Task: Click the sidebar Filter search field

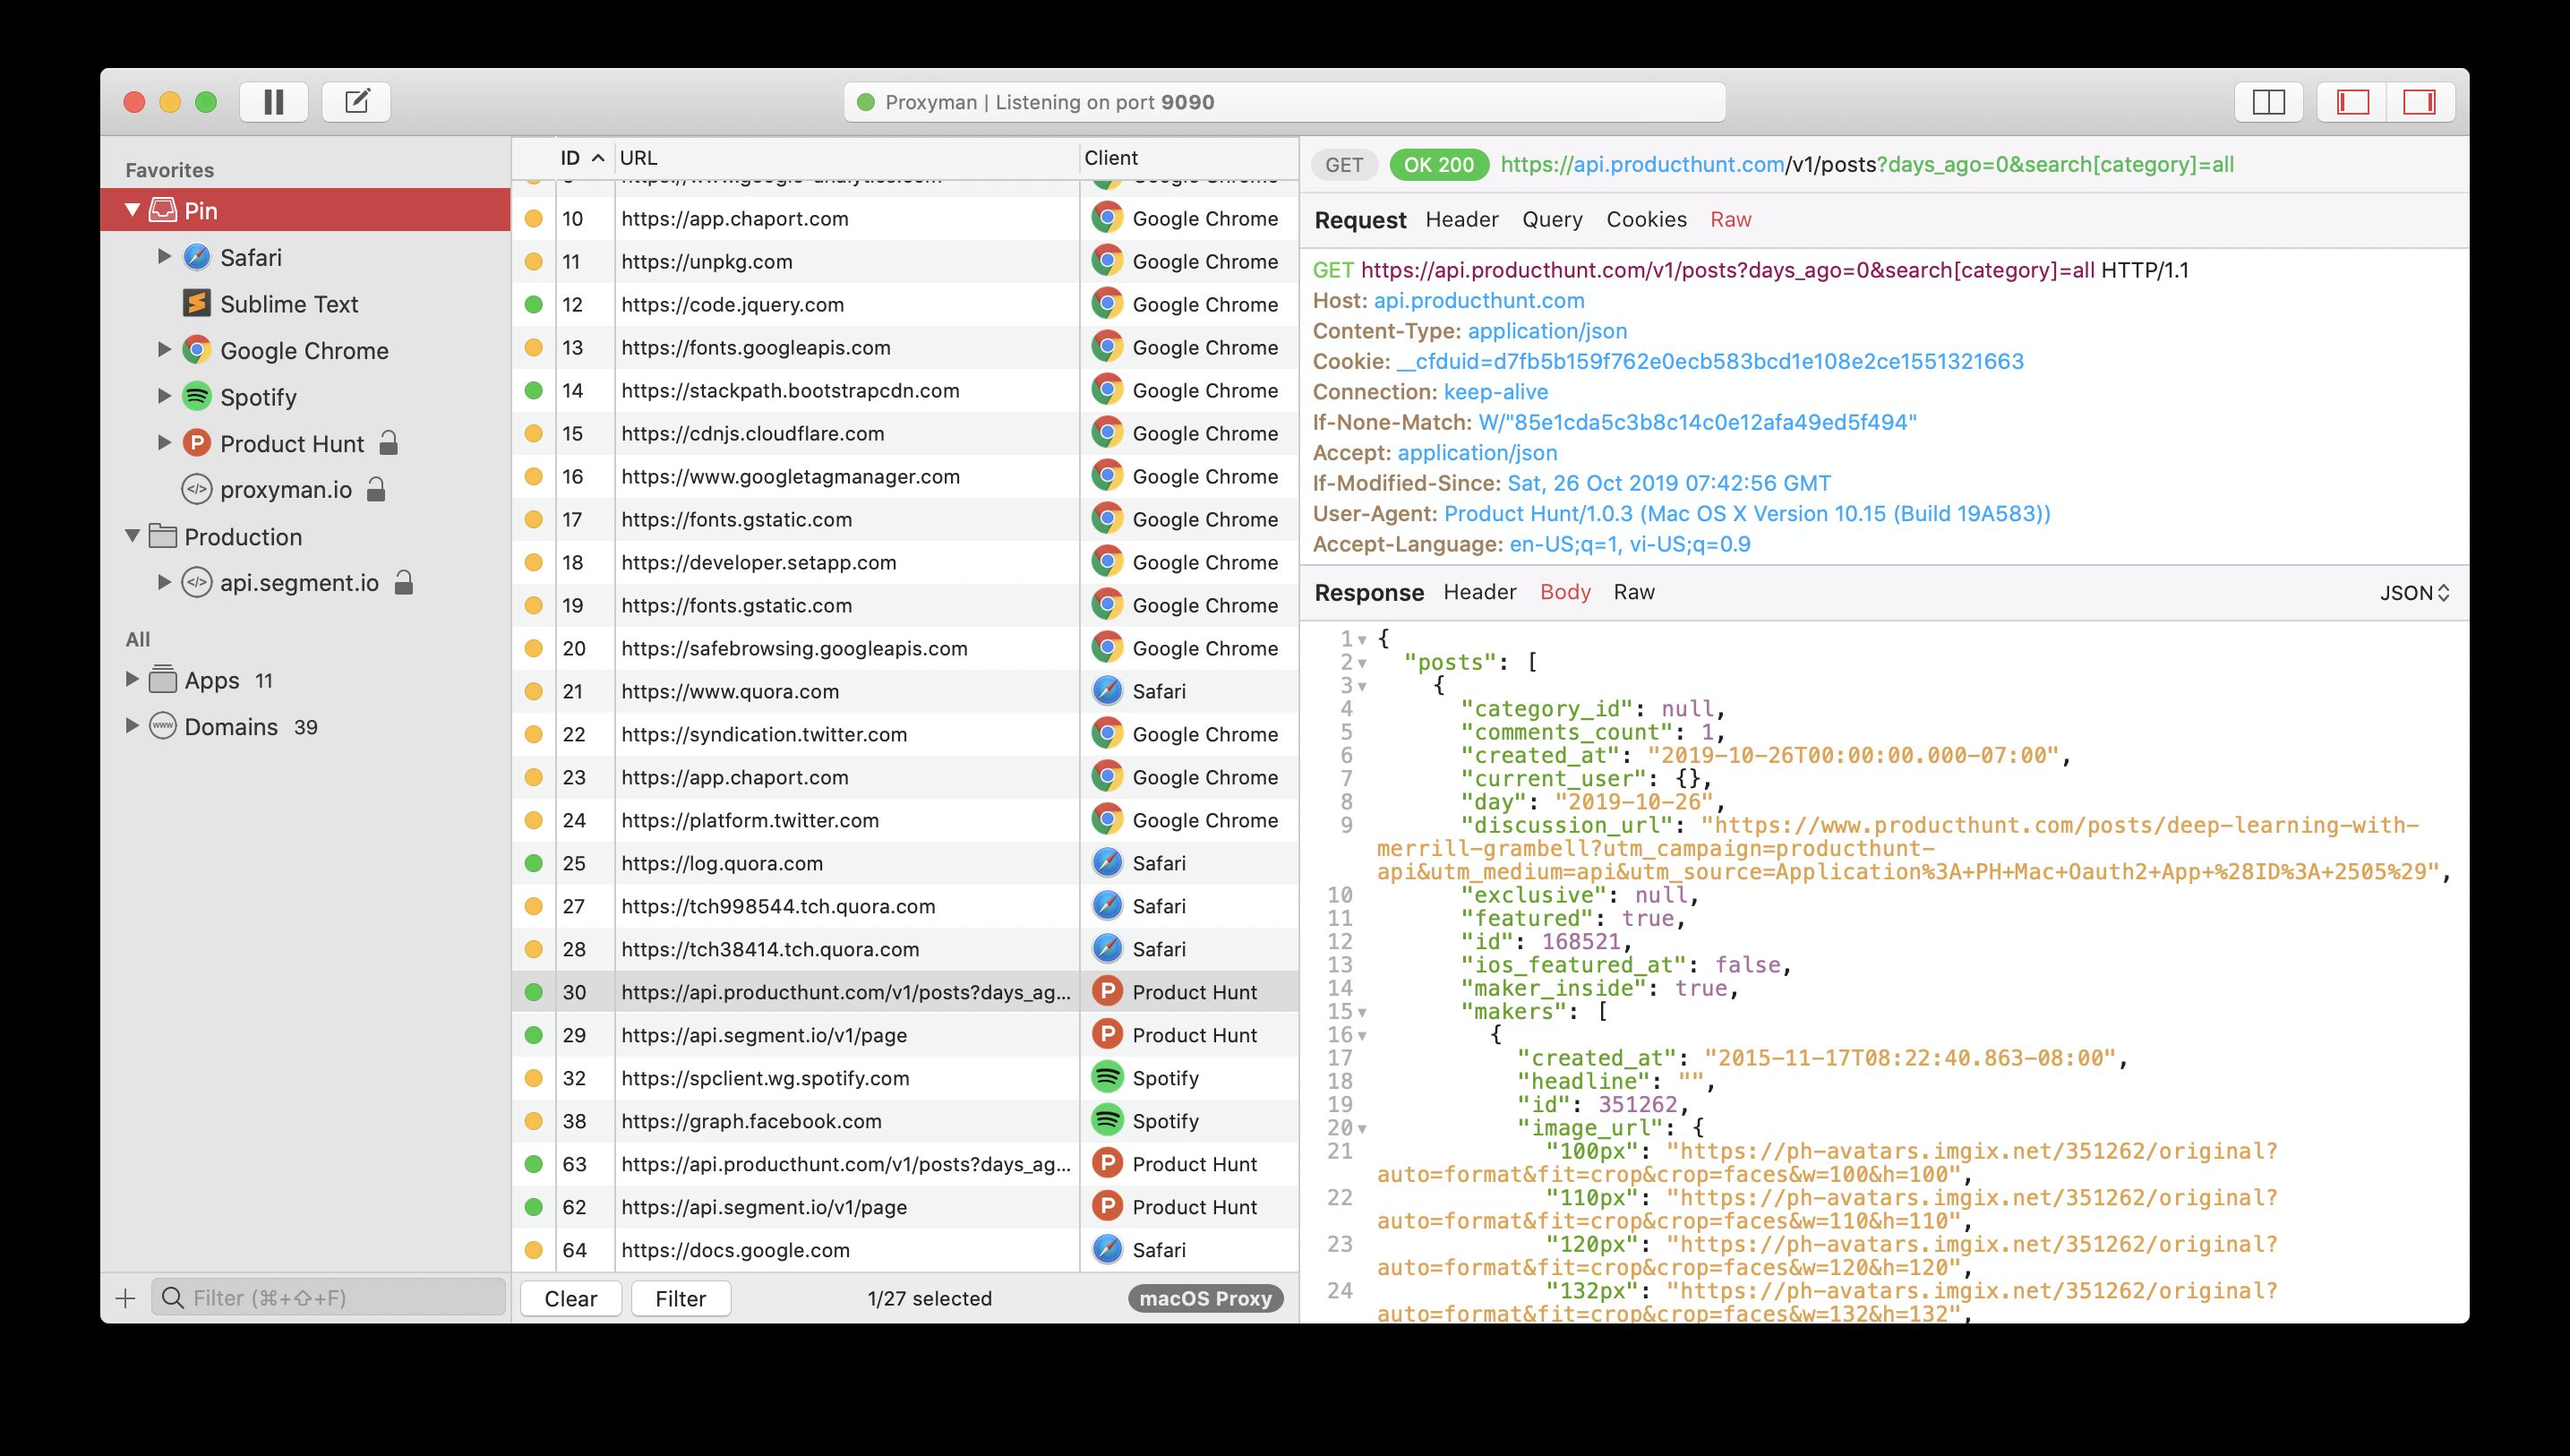Action: (x=329, y=1298)
